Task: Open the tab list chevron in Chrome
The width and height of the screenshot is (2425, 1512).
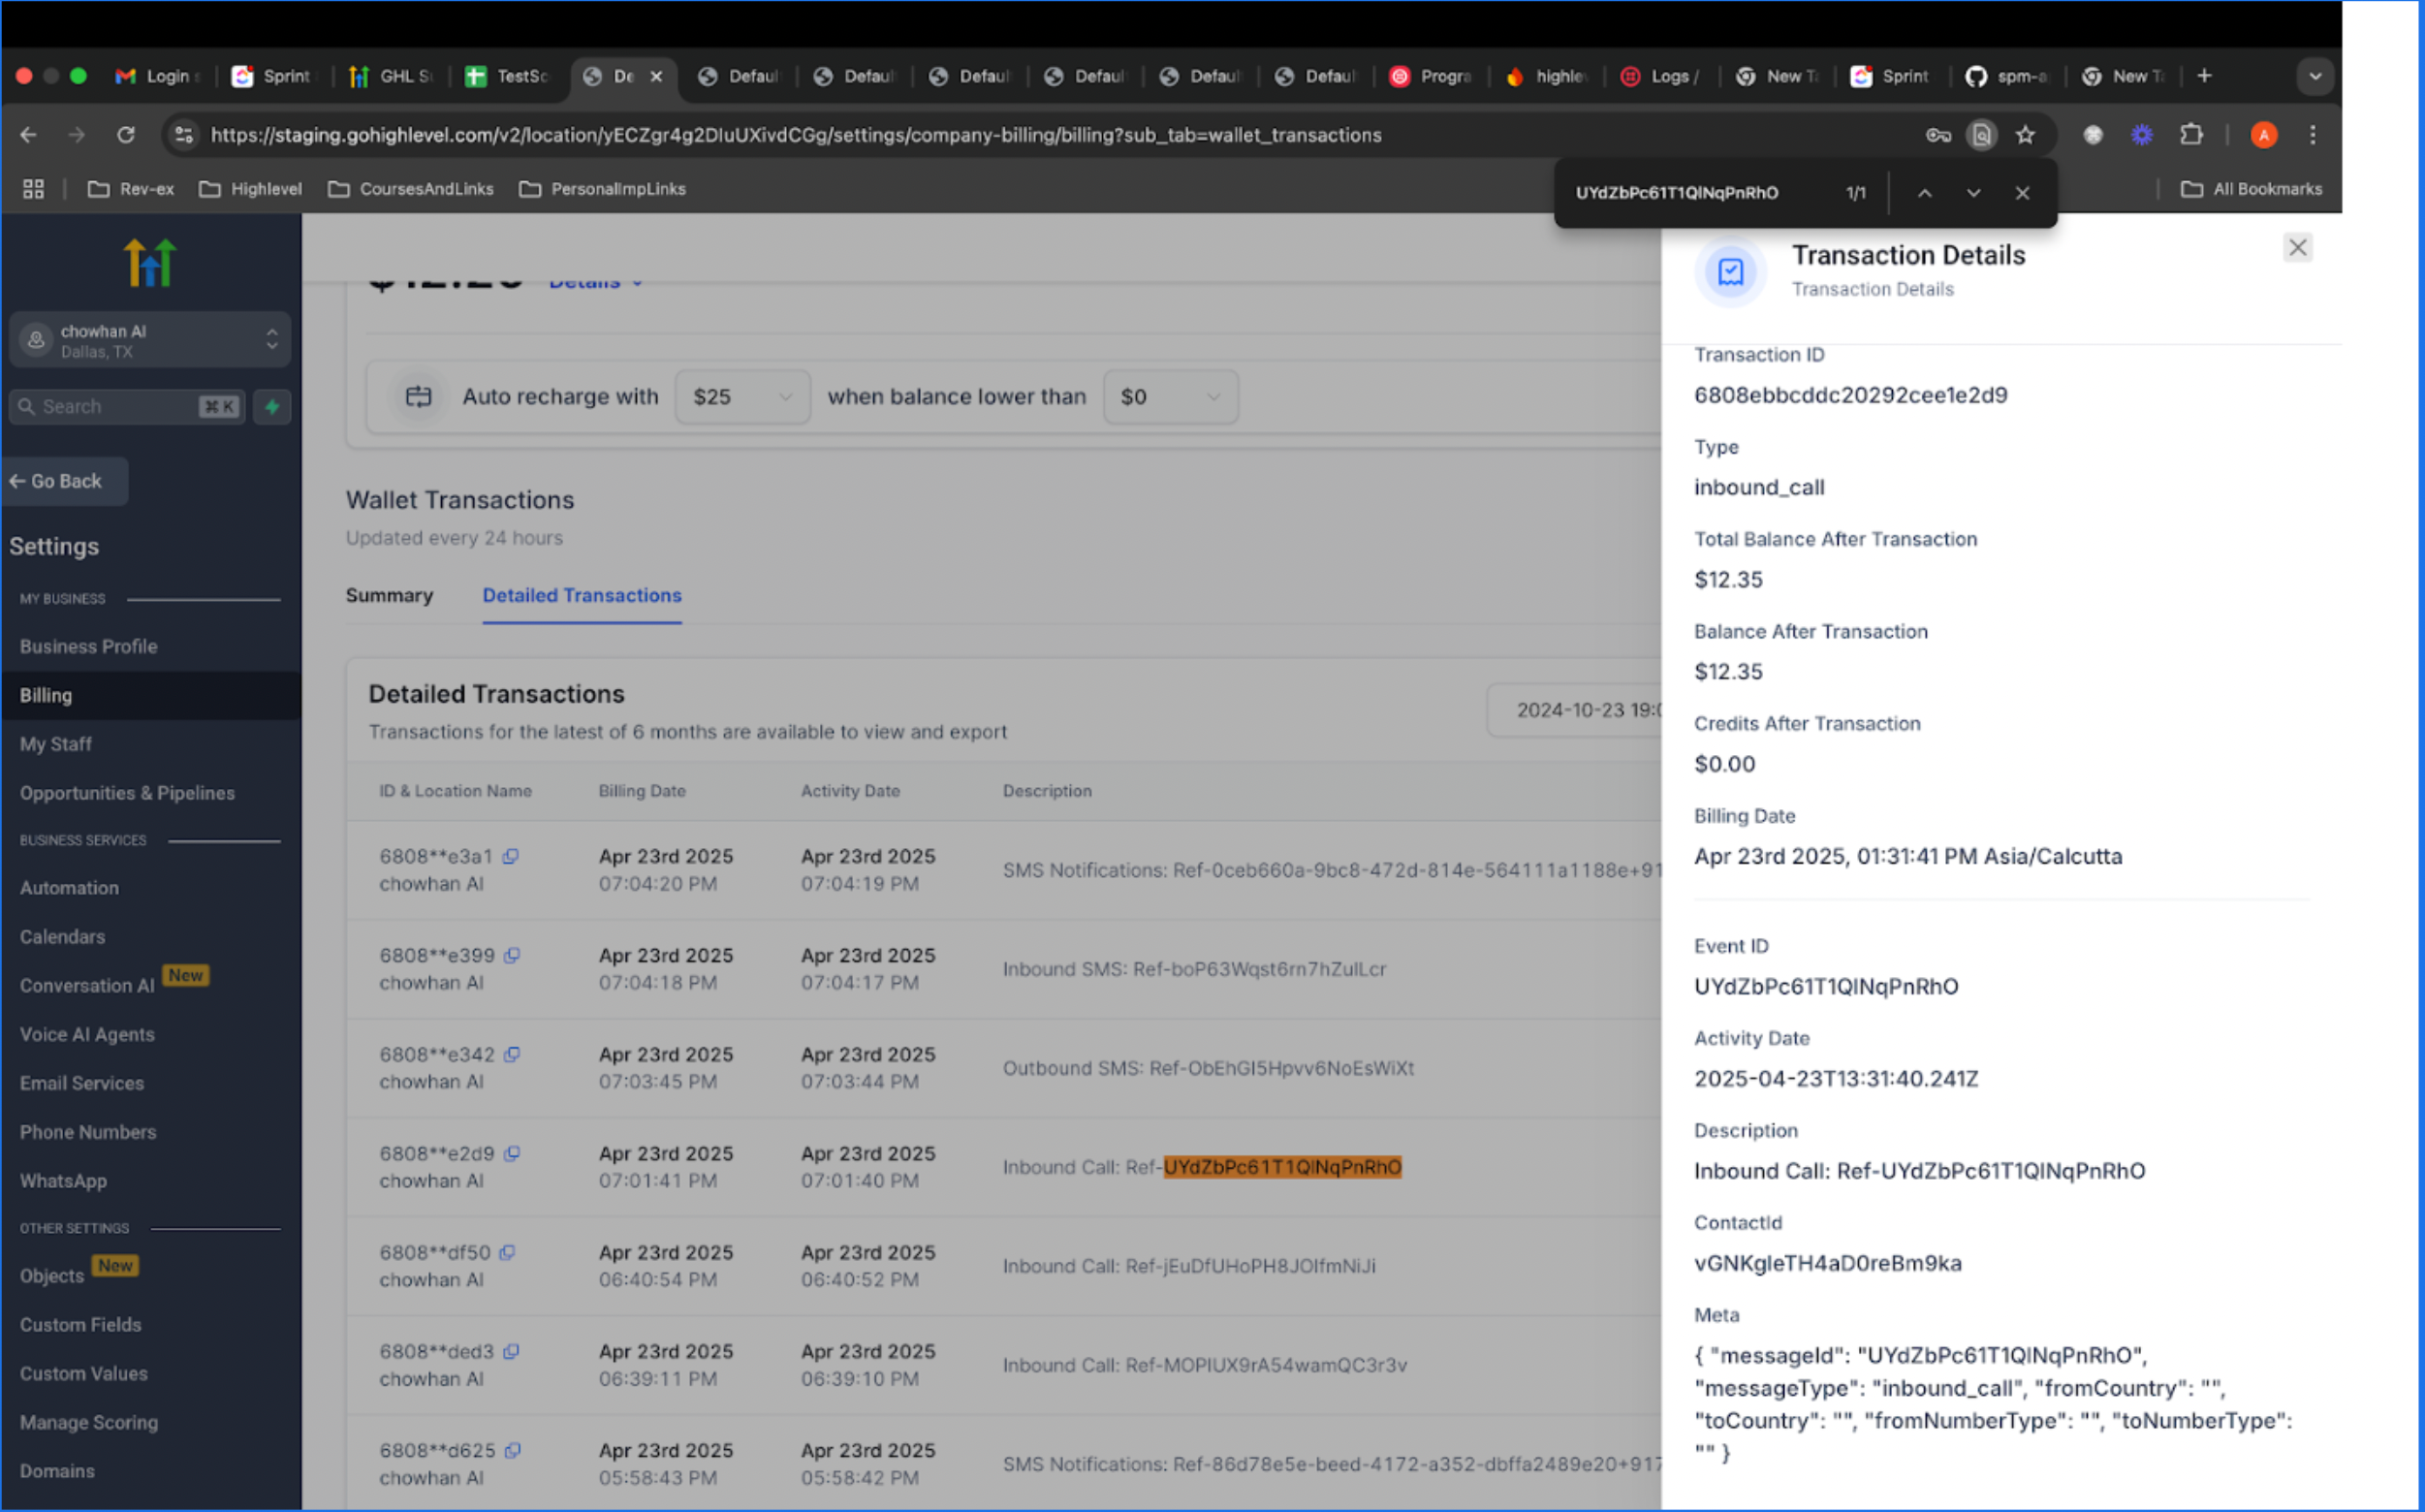Action: [x=2314, y=76]
